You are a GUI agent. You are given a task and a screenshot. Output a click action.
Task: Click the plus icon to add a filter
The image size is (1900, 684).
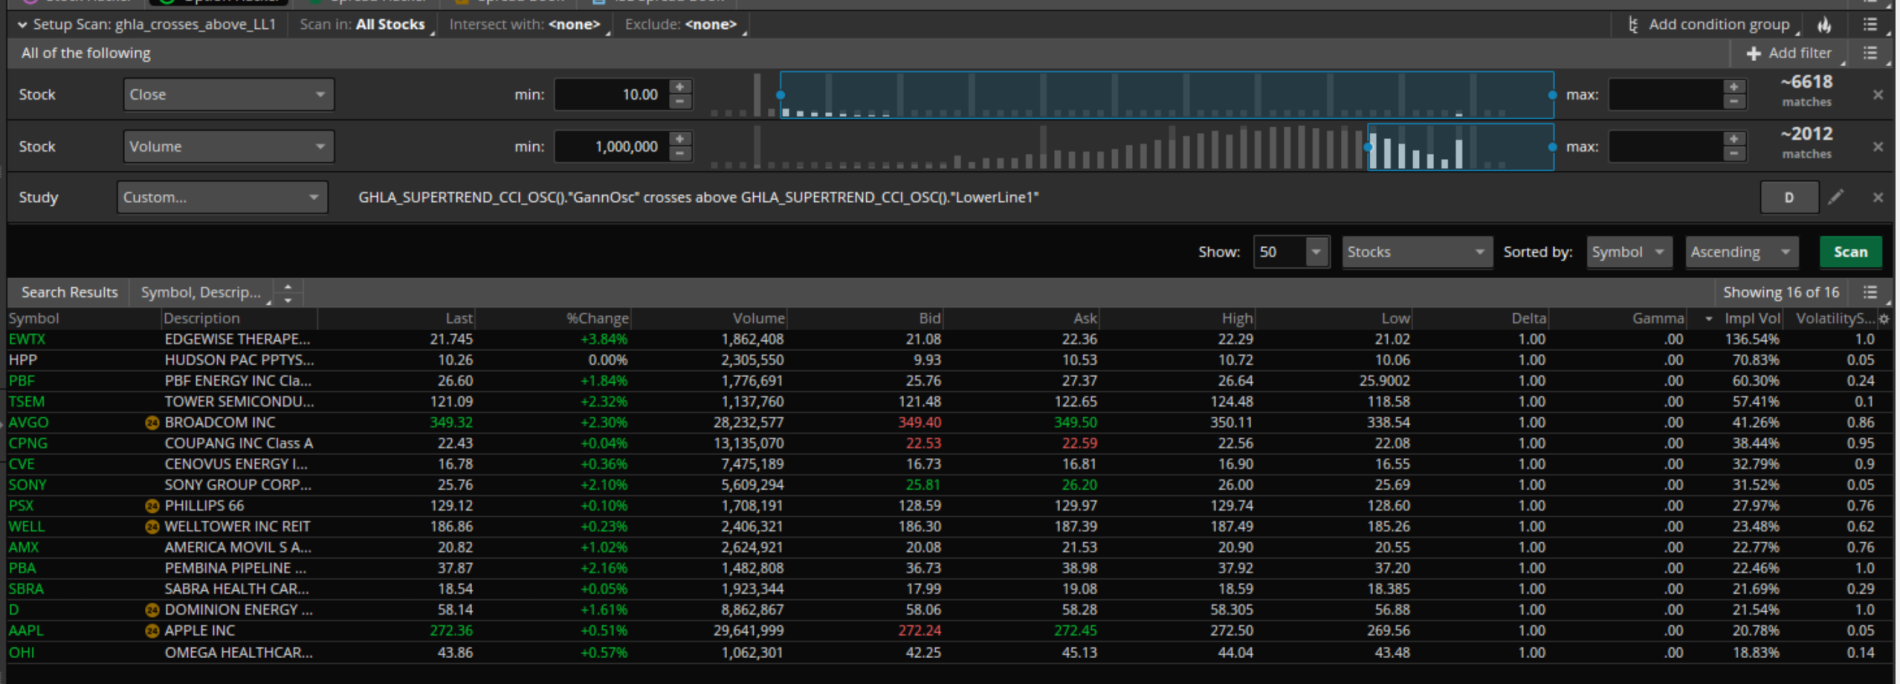[1753, 53]
